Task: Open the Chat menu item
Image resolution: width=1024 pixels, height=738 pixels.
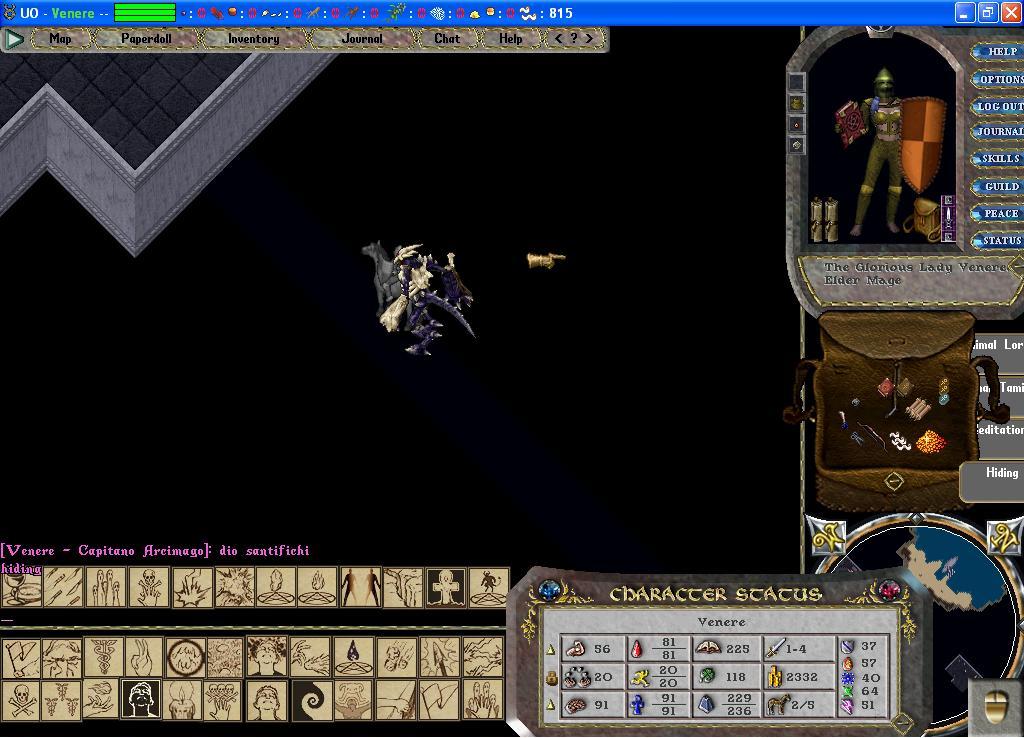Action: point(447,39)
